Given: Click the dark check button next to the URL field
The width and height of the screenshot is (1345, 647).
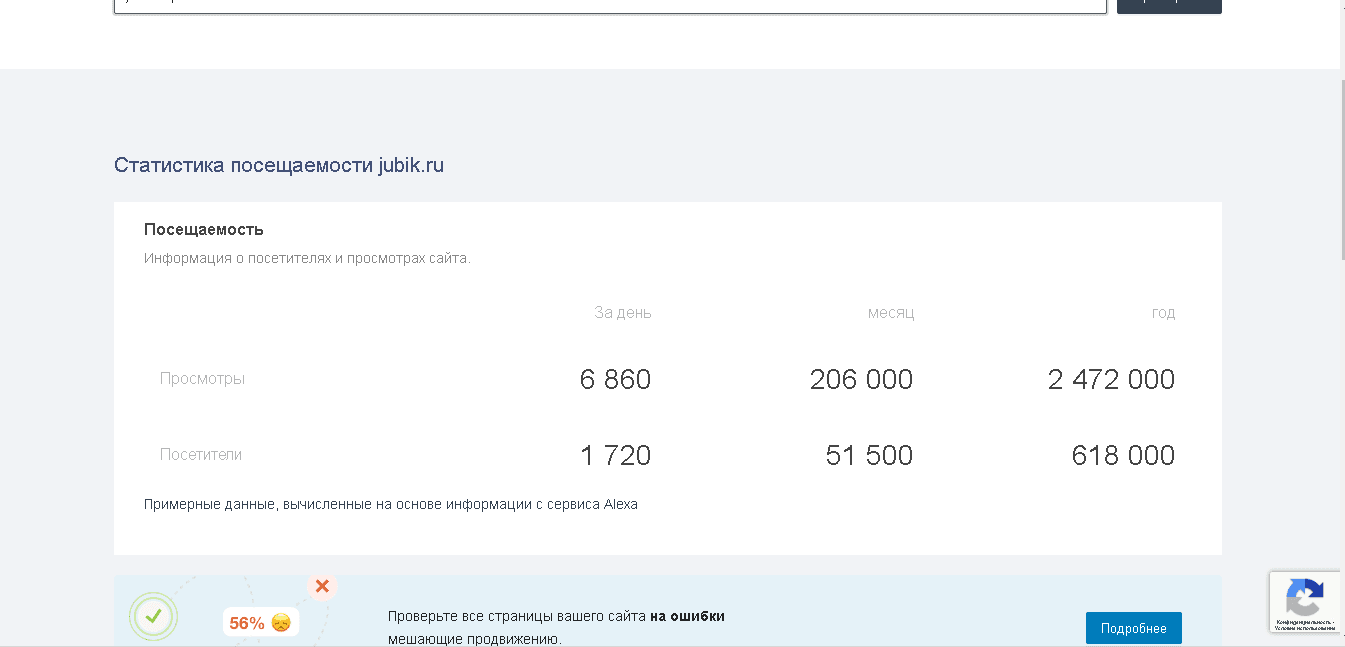Looking at the screenshot, I should tap(1168, 5).
